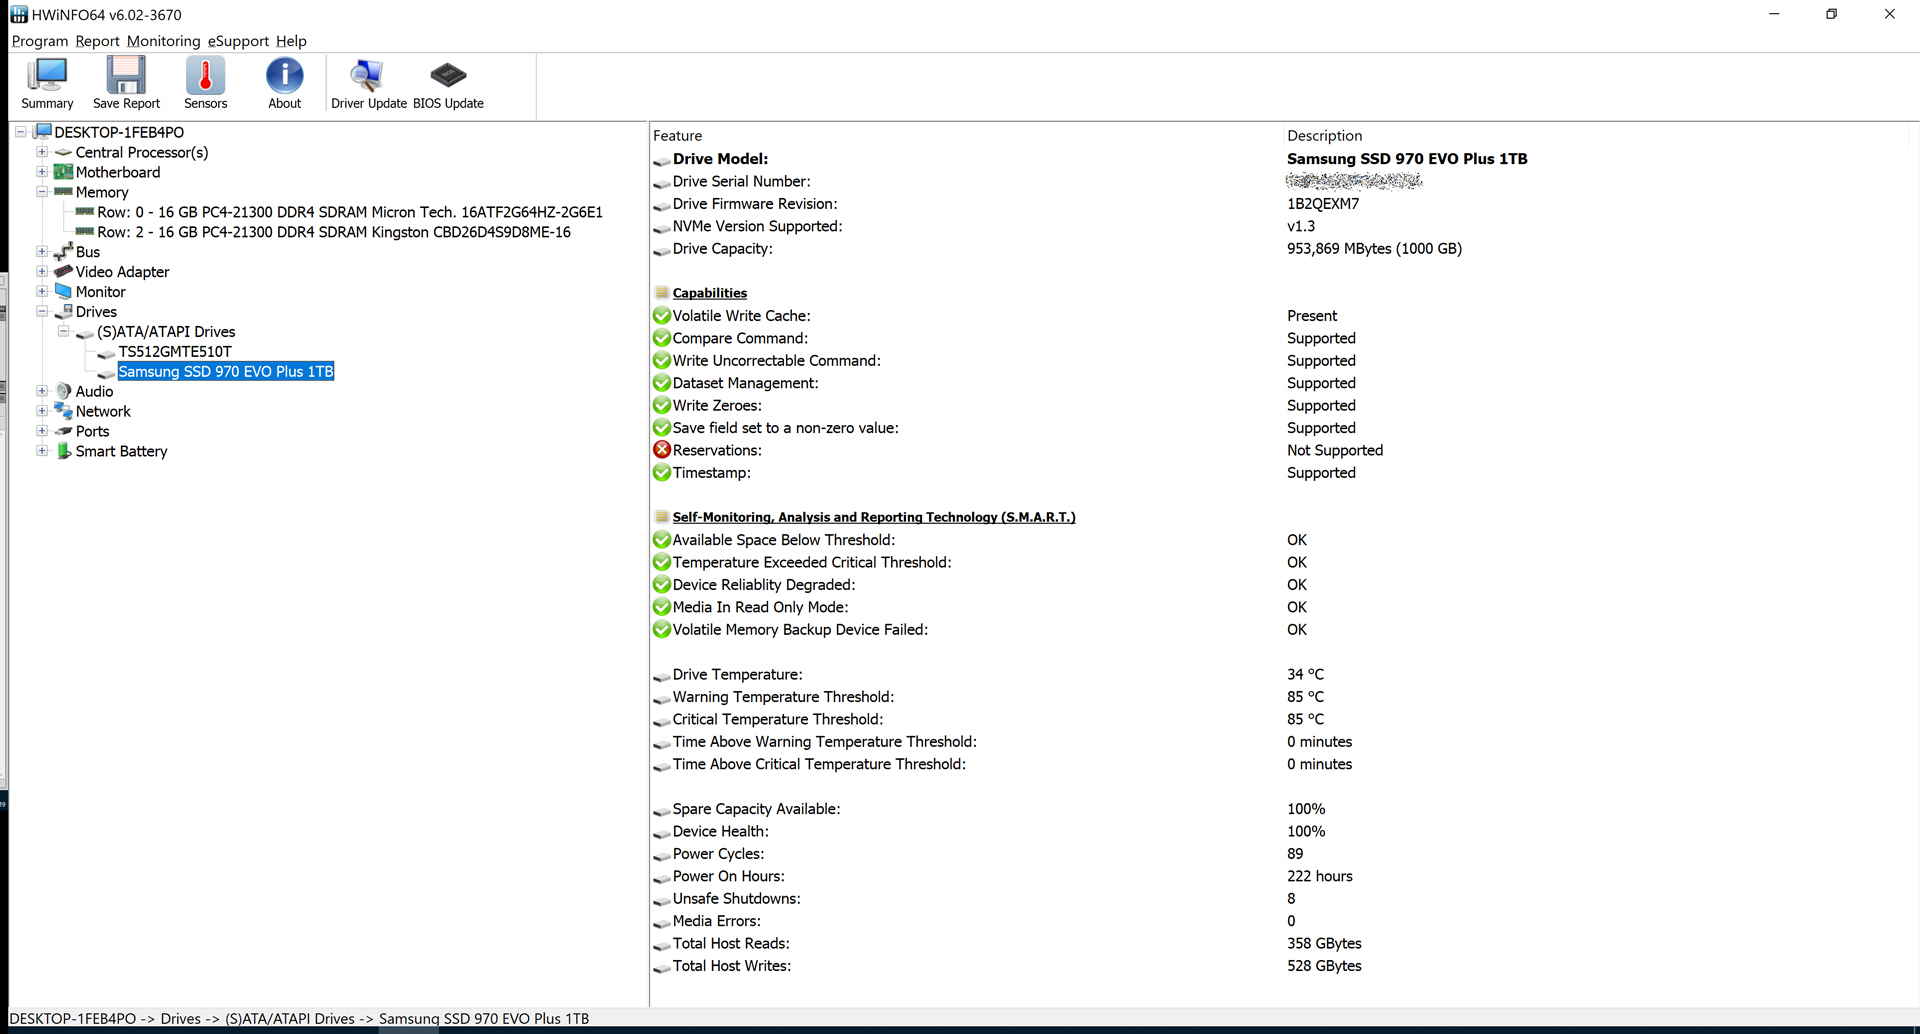Screen dimensions: 1920x1034
Task: Open the eSupport menu
Action: 238,41
